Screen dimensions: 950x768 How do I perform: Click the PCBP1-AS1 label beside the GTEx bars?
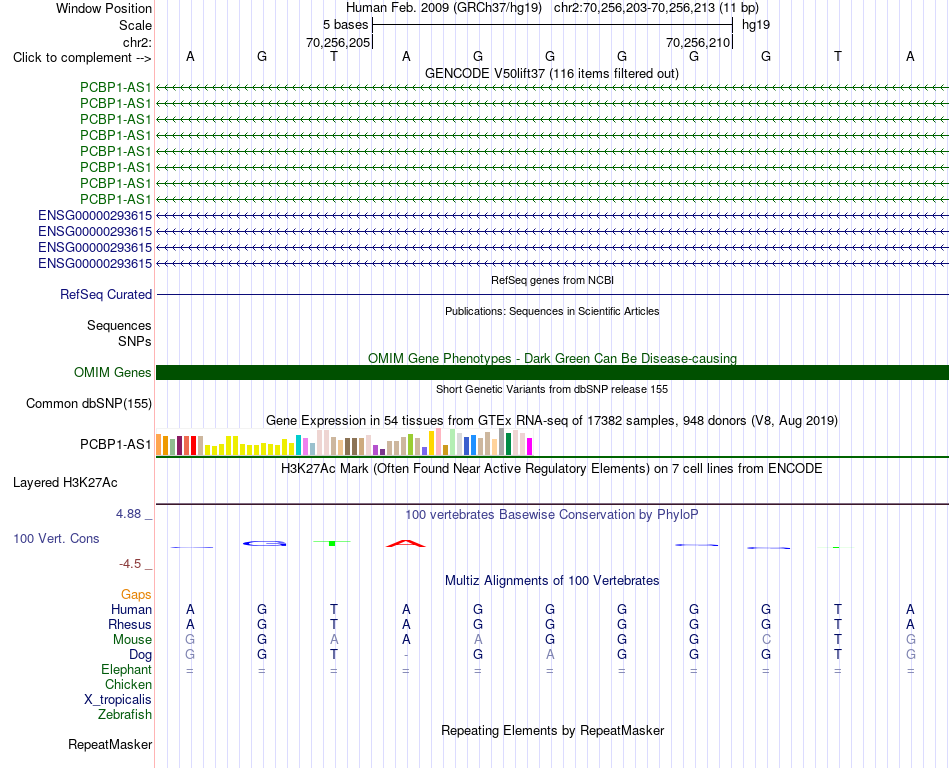coord(115,445)
